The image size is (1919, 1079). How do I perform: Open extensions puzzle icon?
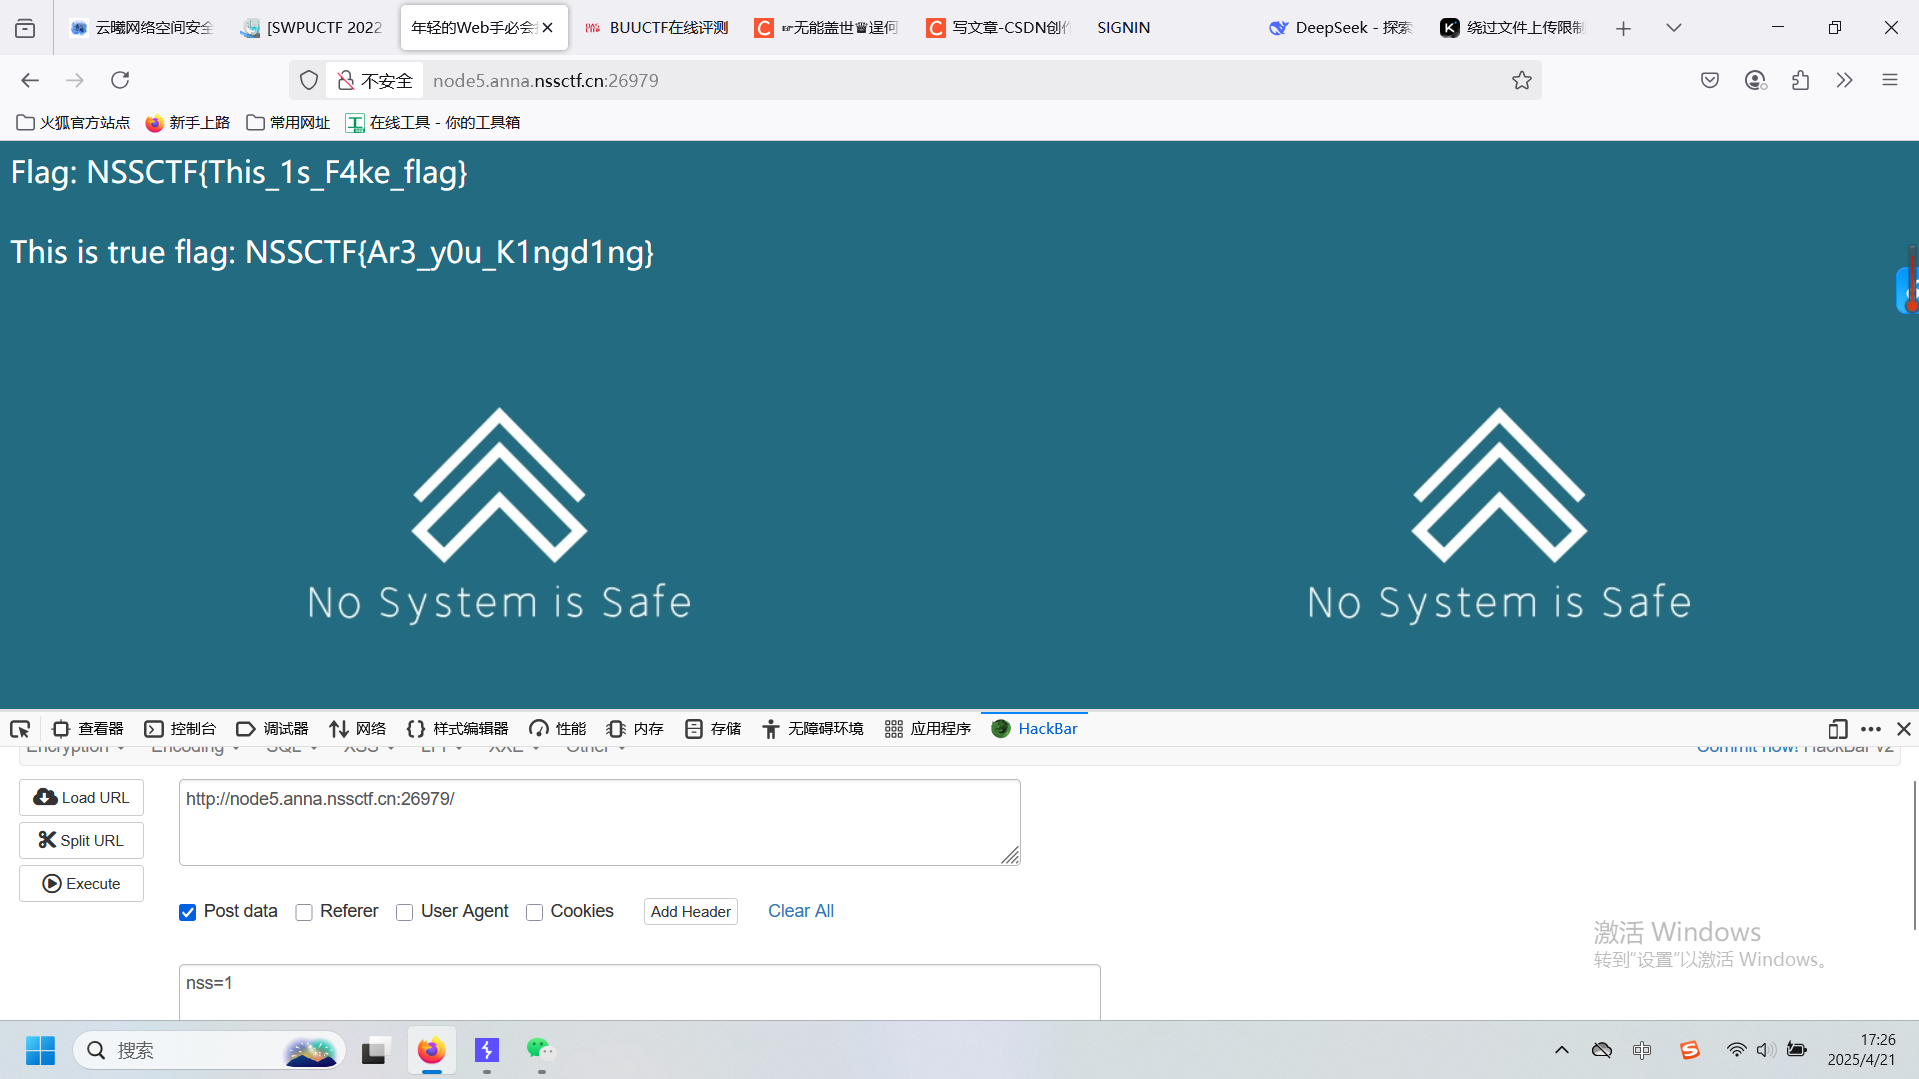click(x=1800, y=80)
